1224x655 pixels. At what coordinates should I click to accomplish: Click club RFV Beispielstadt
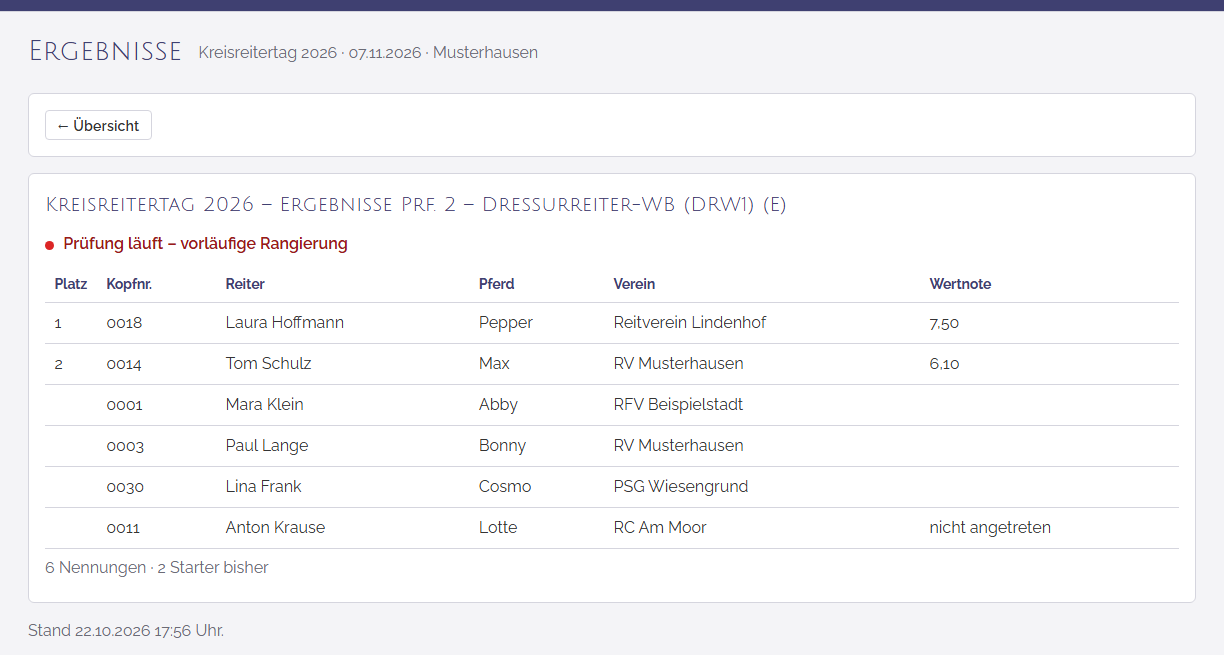pyautogui.click(x=678, y=405)
